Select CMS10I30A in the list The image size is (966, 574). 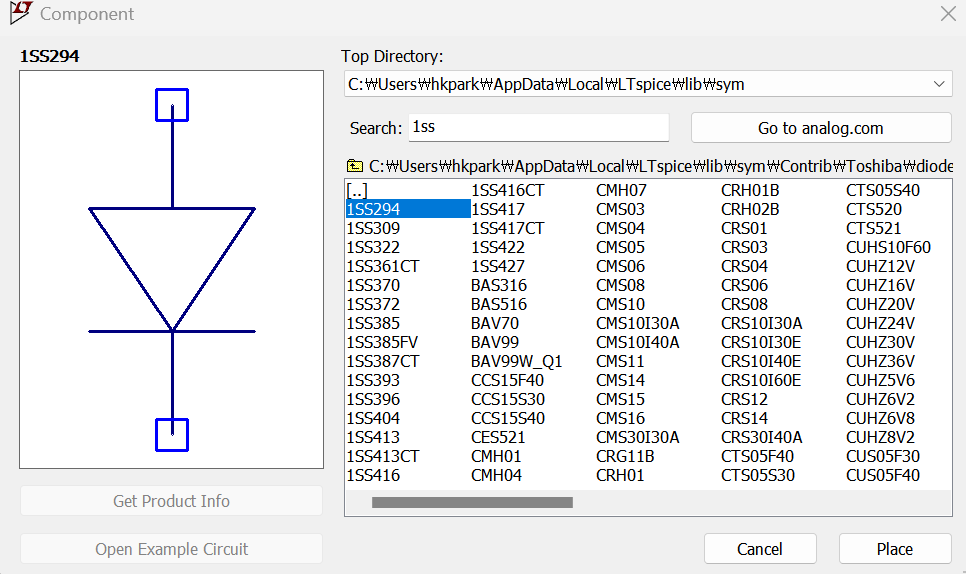[x=638, y=323]
